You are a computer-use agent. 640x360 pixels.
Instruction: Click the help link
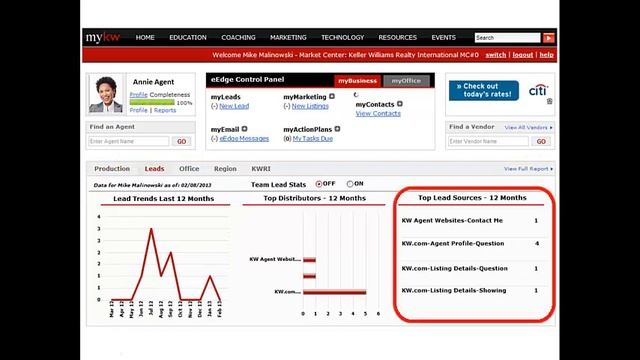[546, 55]
